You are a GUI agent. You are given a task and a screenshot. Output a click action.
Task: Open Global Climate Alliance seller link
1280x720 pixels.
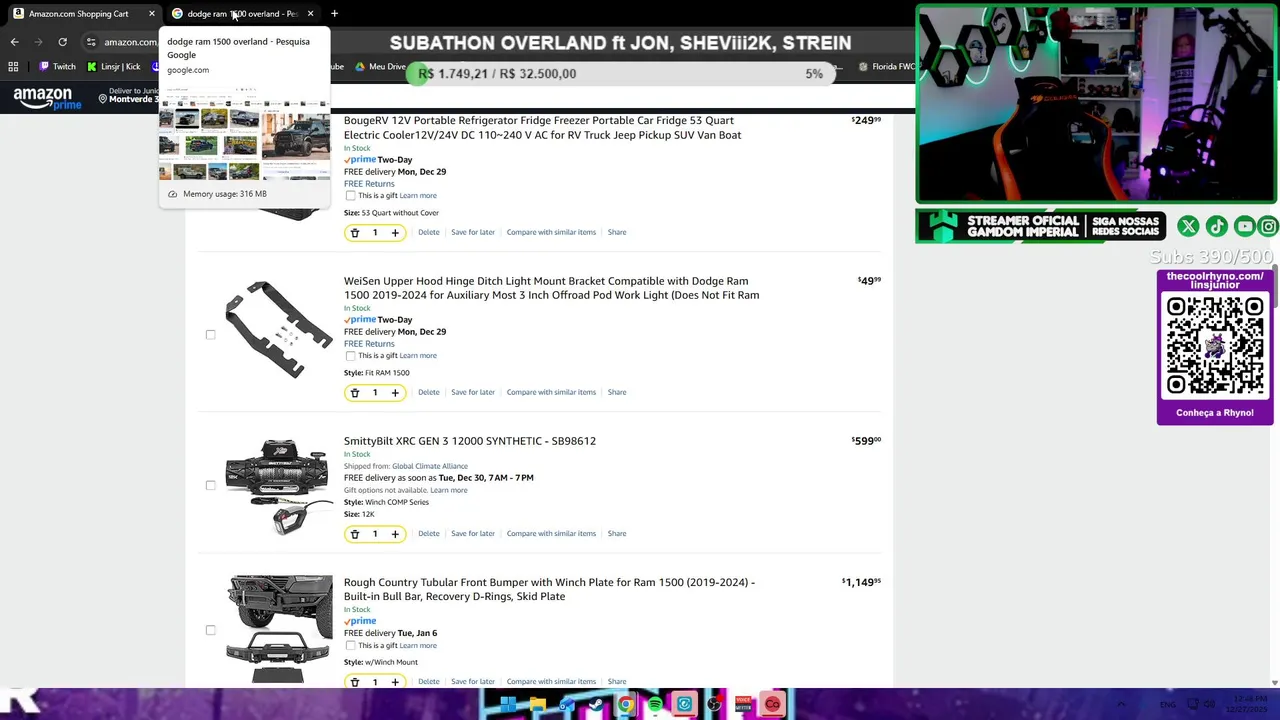[430, 466]
